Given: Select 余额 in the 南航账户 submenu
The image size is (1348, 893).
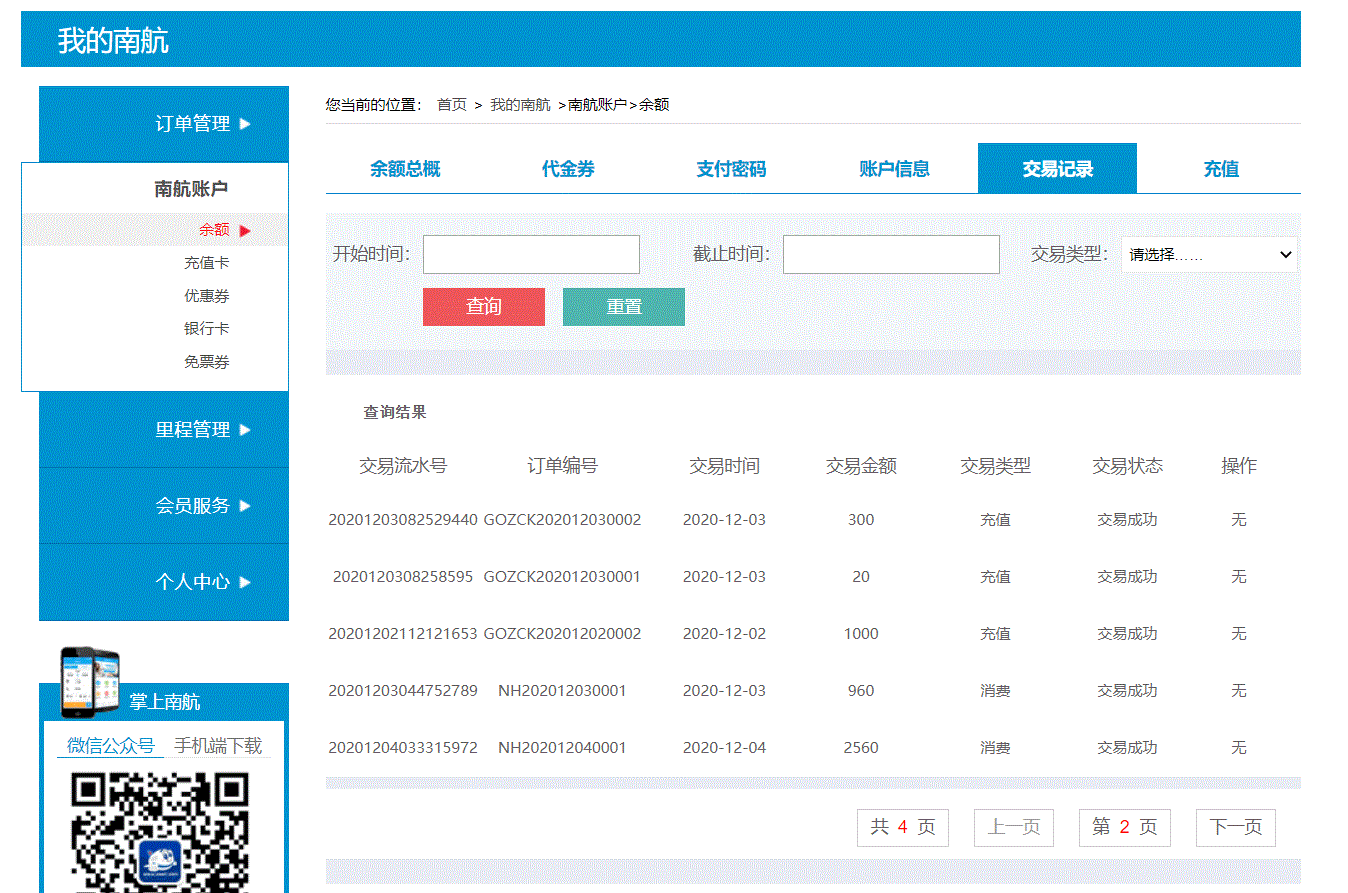Looking at the screenshot, I should 214,229.
